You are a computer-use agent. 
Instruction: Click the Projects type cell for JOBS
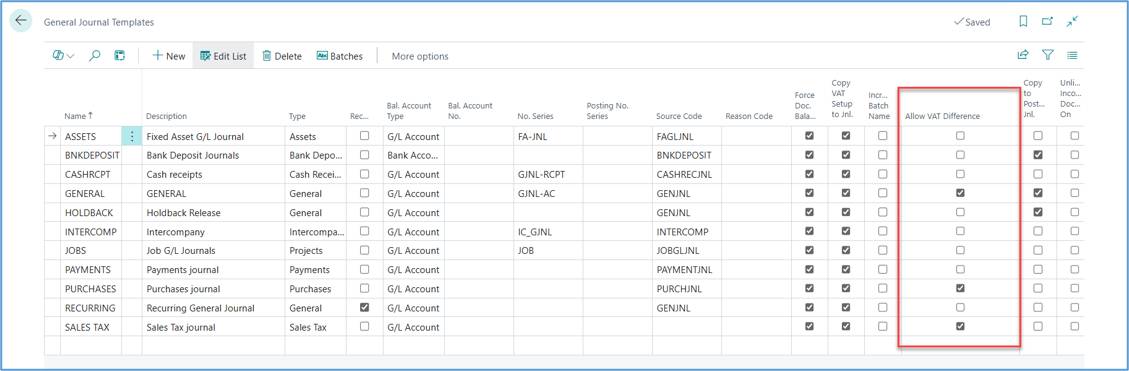(315, 250)
